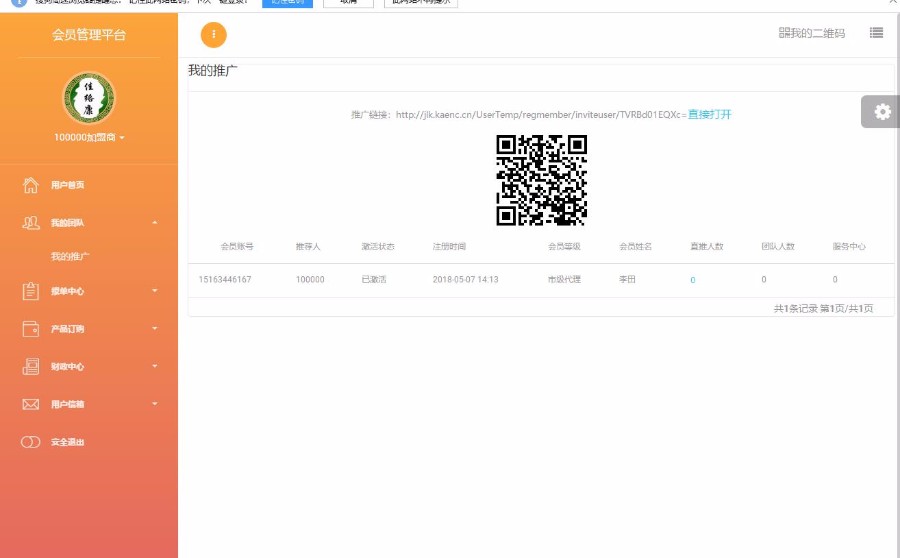The width and height of the screenshot is (900, 558).
Task: Click the 会员等级 column header
Action: point(564,246)
